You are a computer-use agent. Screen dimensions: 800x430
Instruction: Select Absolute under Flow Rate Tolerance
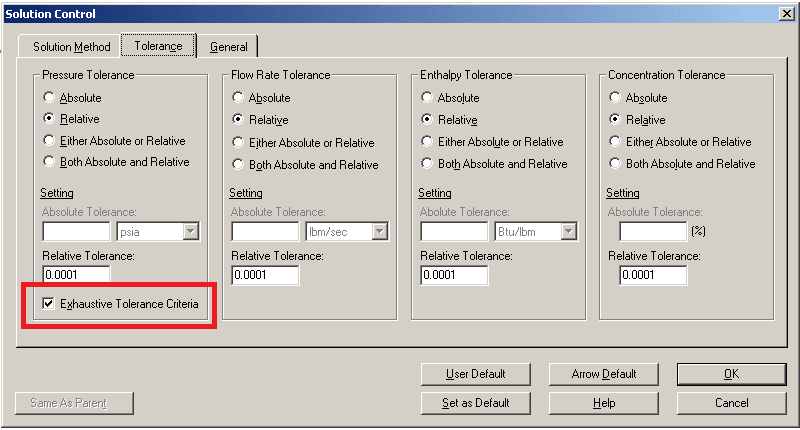click(x=261, y=97)
